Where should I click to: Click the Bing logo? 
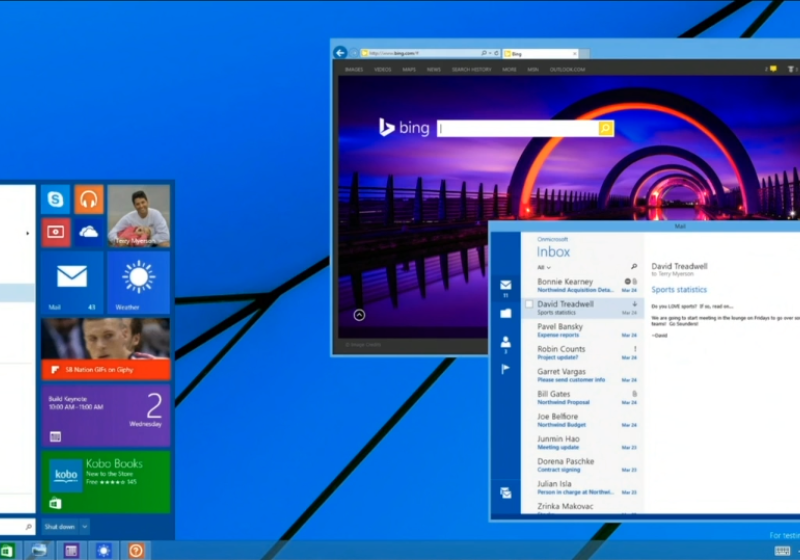[x=404, y=128]
